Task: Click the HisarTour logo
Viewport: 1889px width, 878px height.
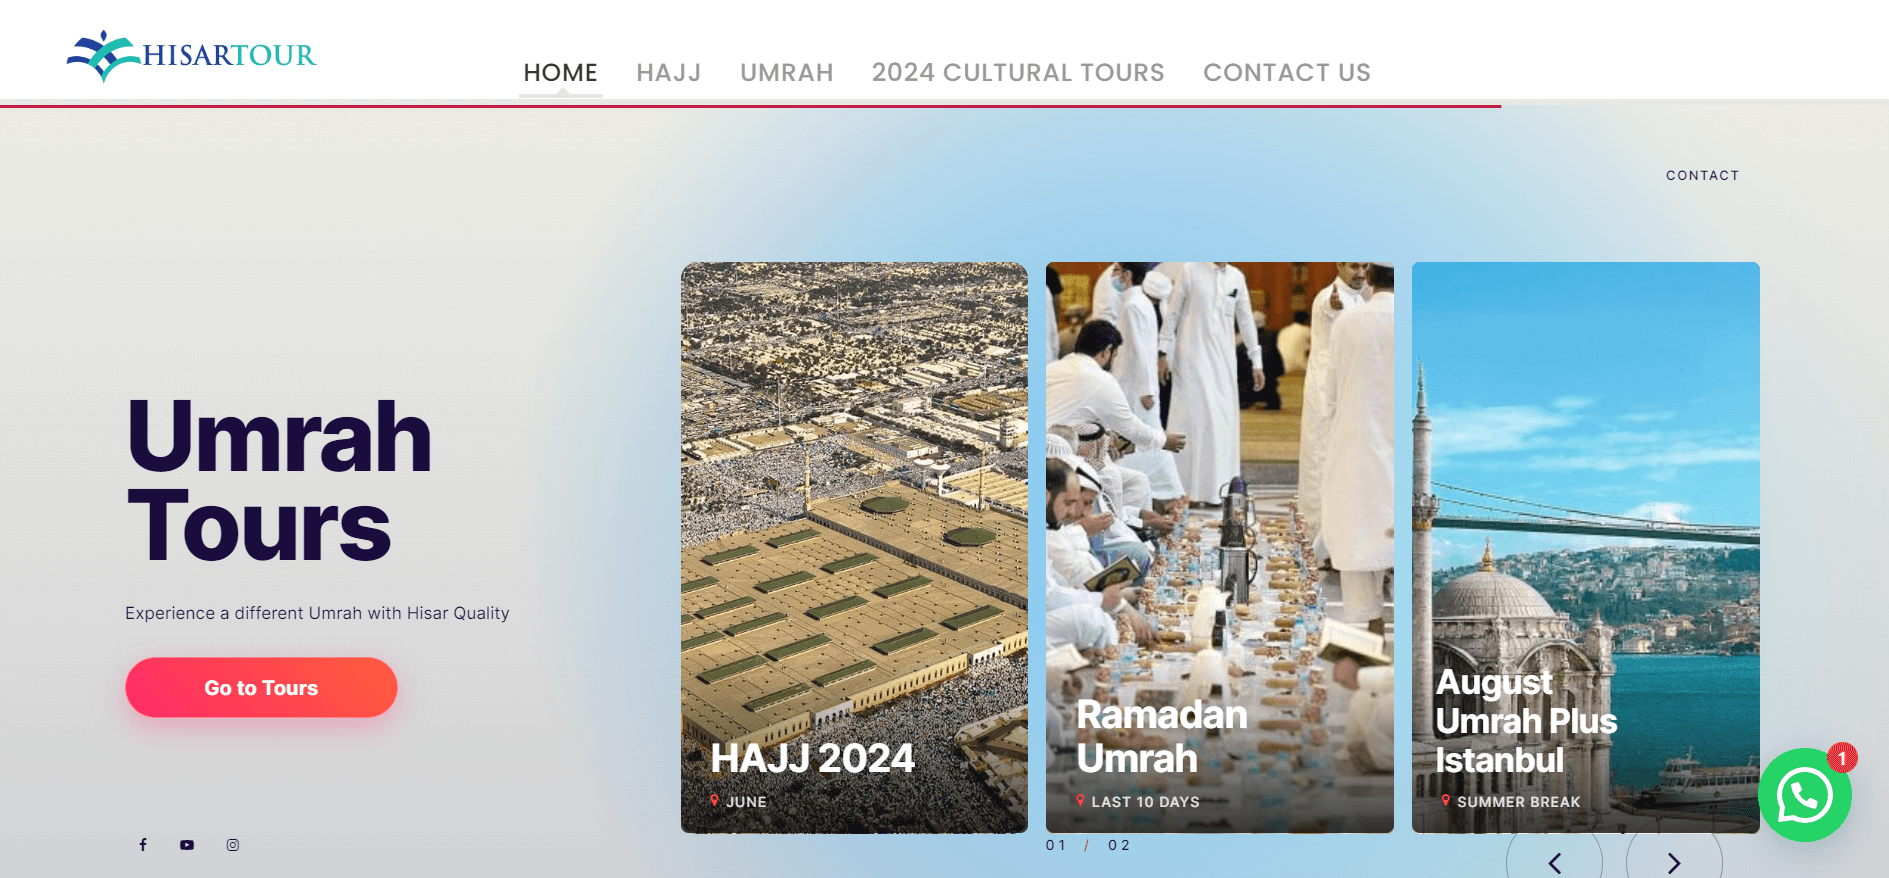Action: pyautogui.click(x=191, y=55)
